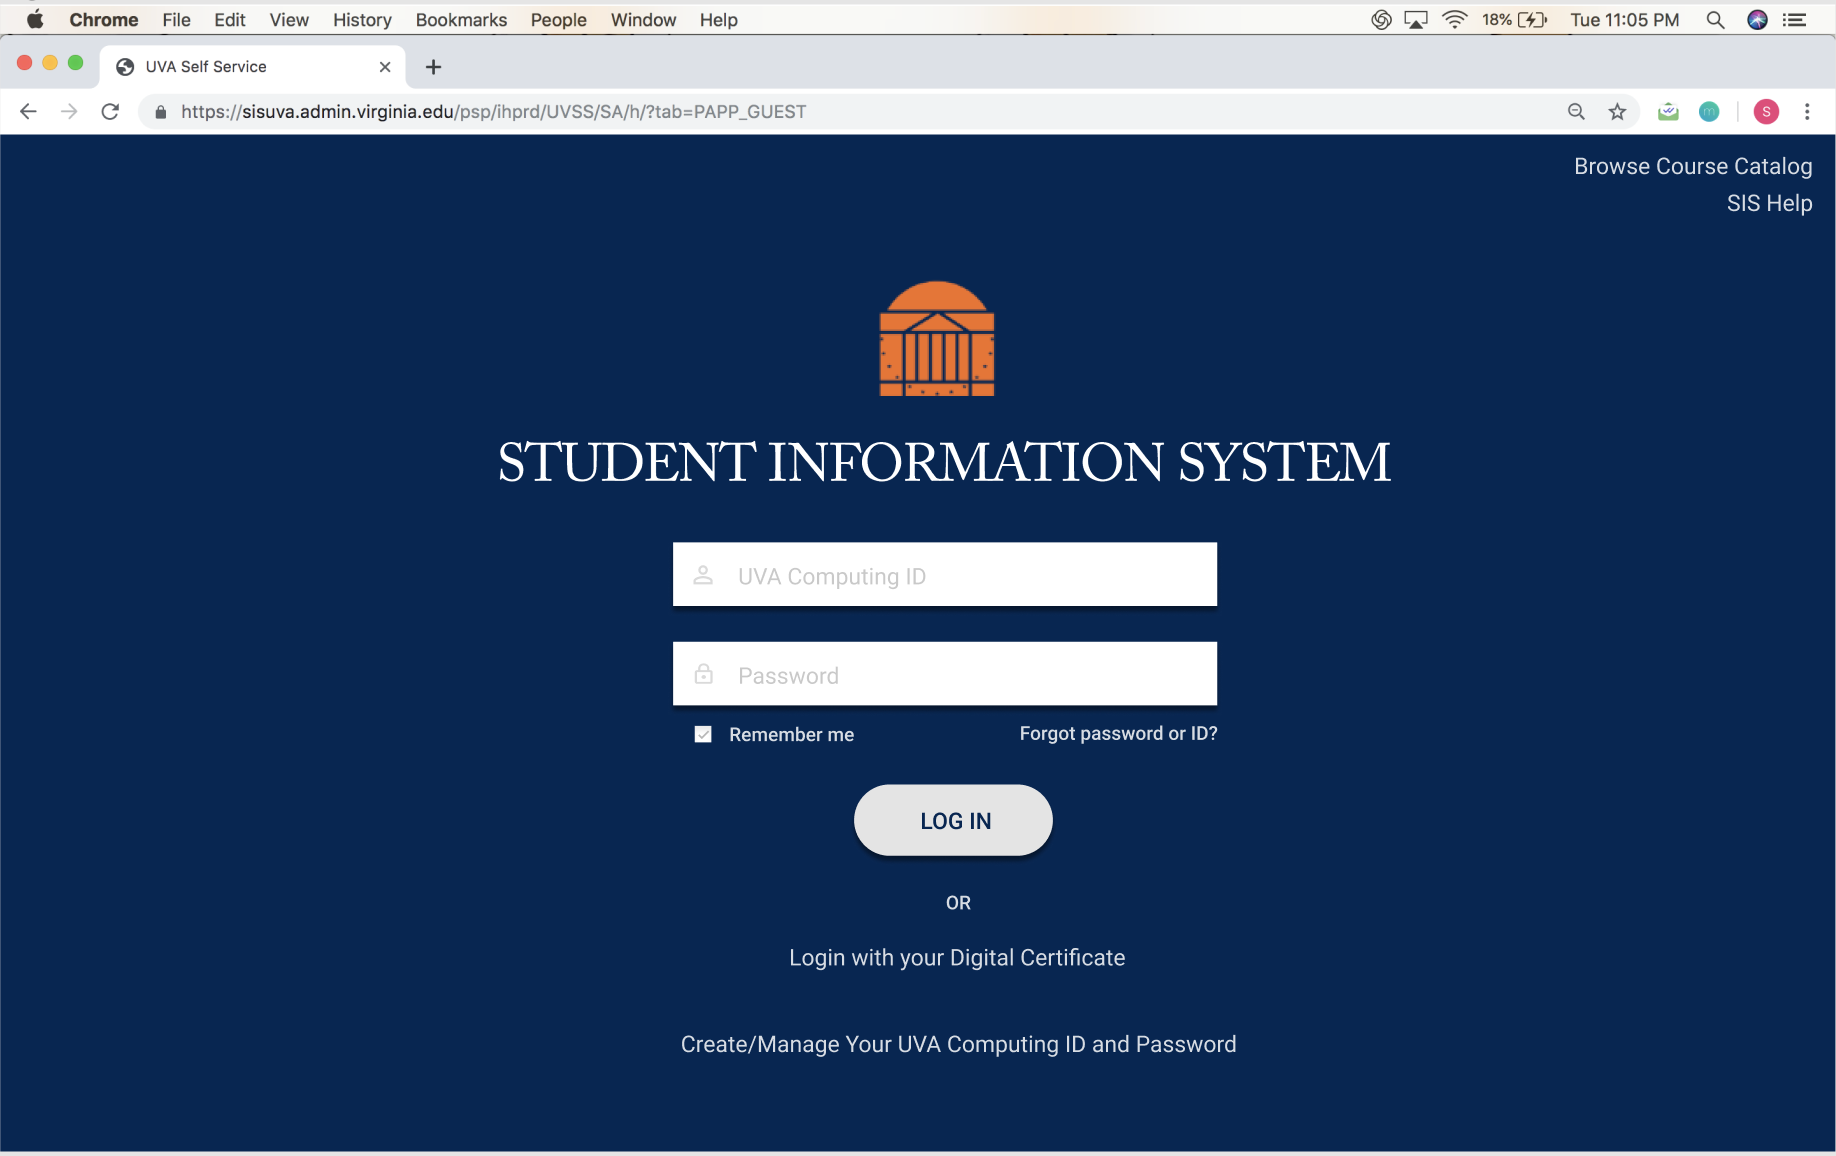Screen dimensions: 1836x1156
Task: Go back to previous page
Action: [28, 112]
